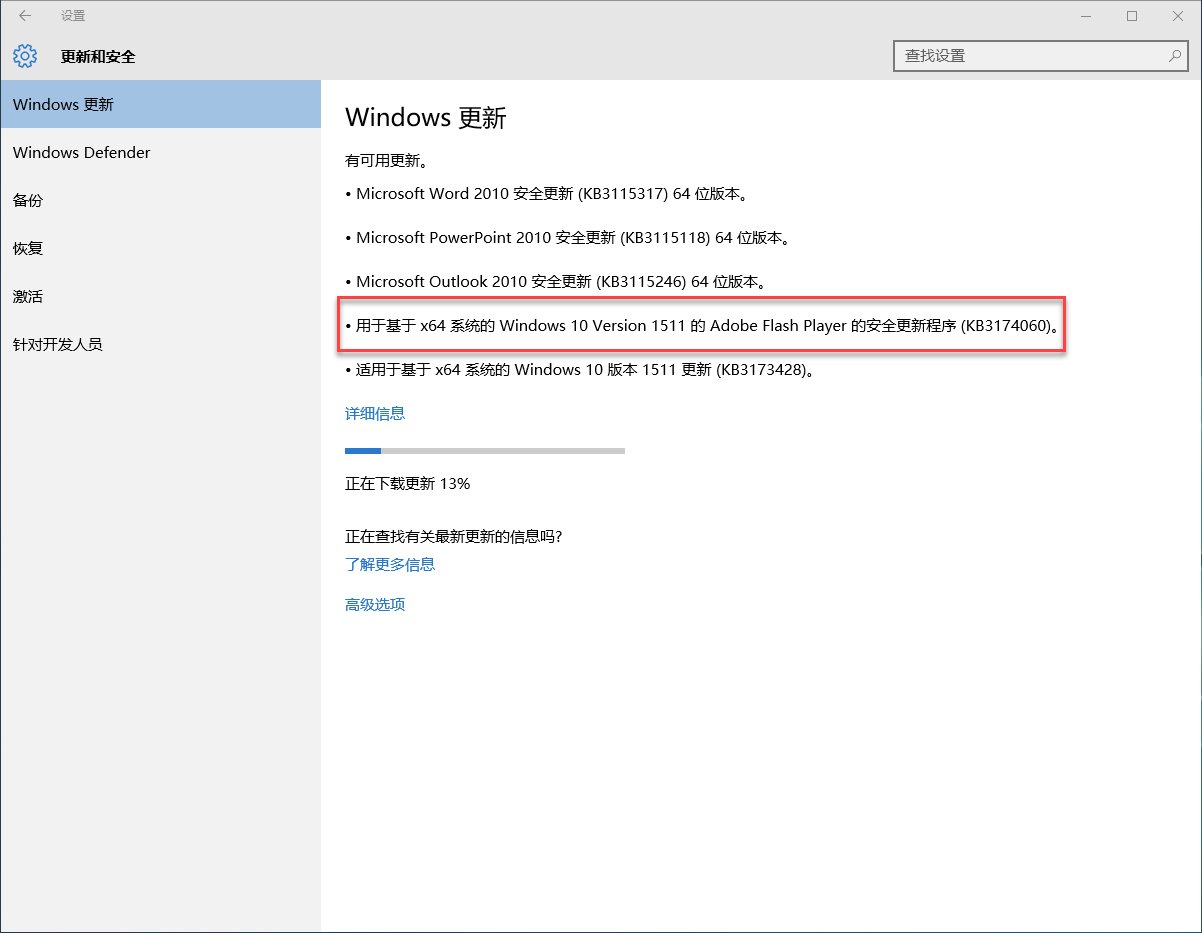Select the KB3174060 Adobe Flash Player update entry
Viewport: 1202px width, 933px height.
click(700, 325)
